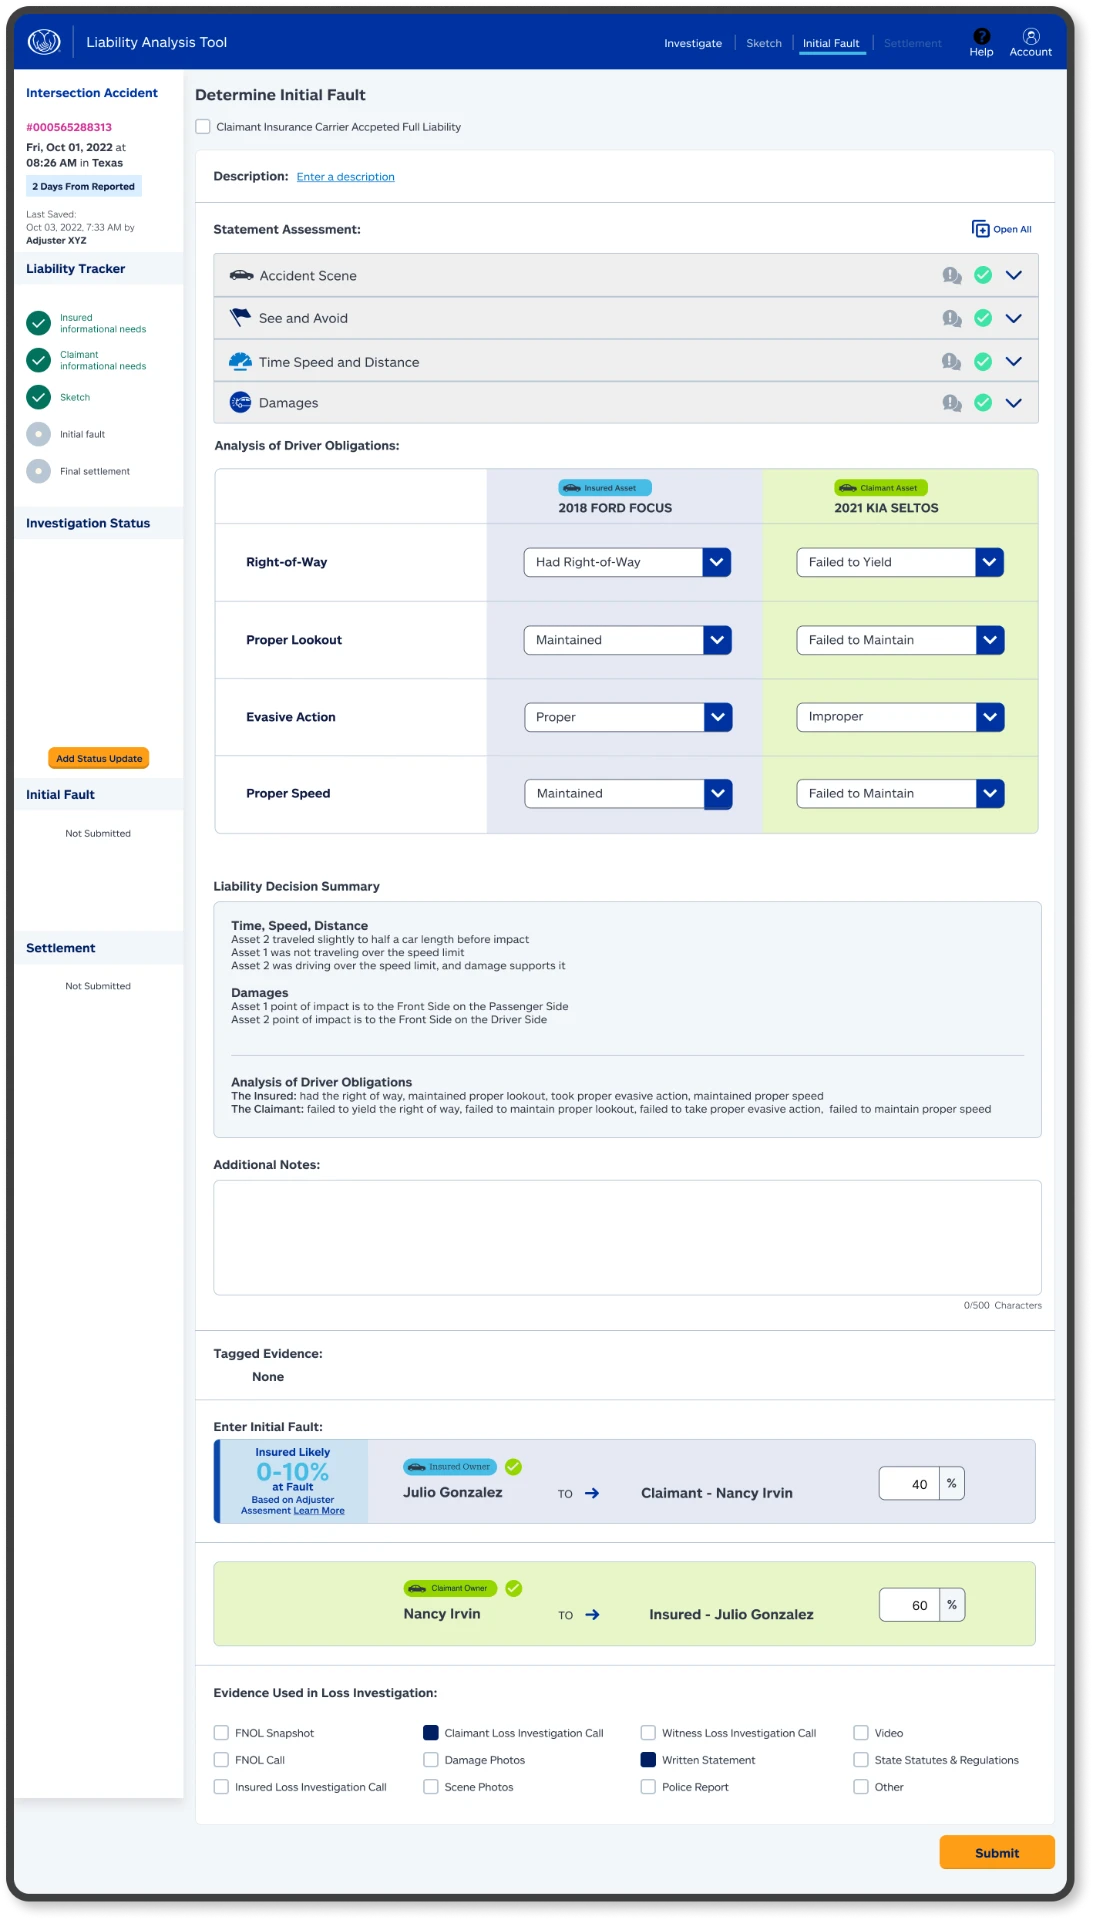
Task: Go to the Investigate tab
Action: pos(693,43)
